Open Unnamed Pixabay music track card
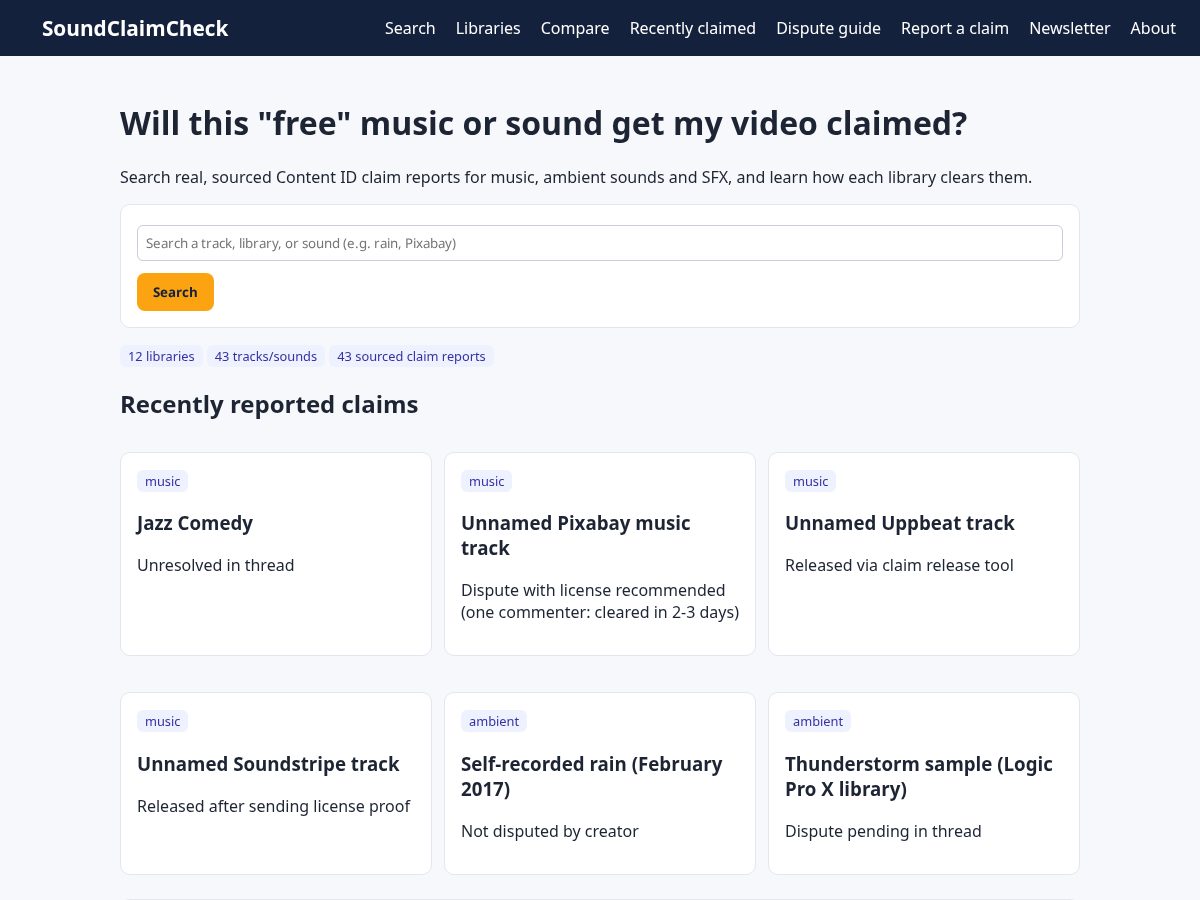Viewport: 1200px width, 900px height. pyautogui.click(x=600, y=554)
